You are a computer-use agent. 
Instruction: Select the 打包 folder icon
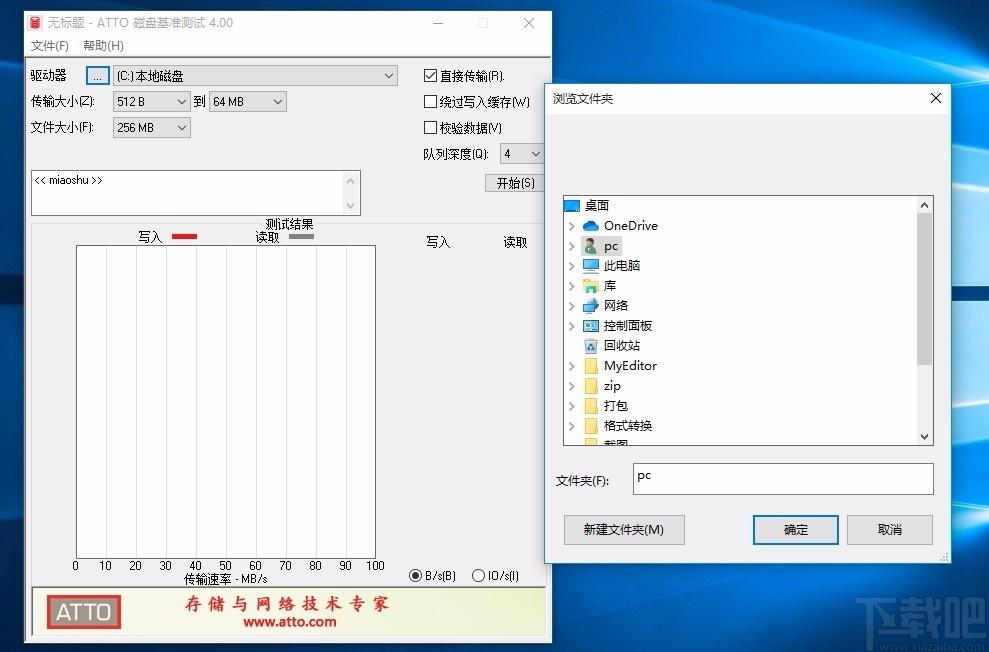click(x=591, y=405)
